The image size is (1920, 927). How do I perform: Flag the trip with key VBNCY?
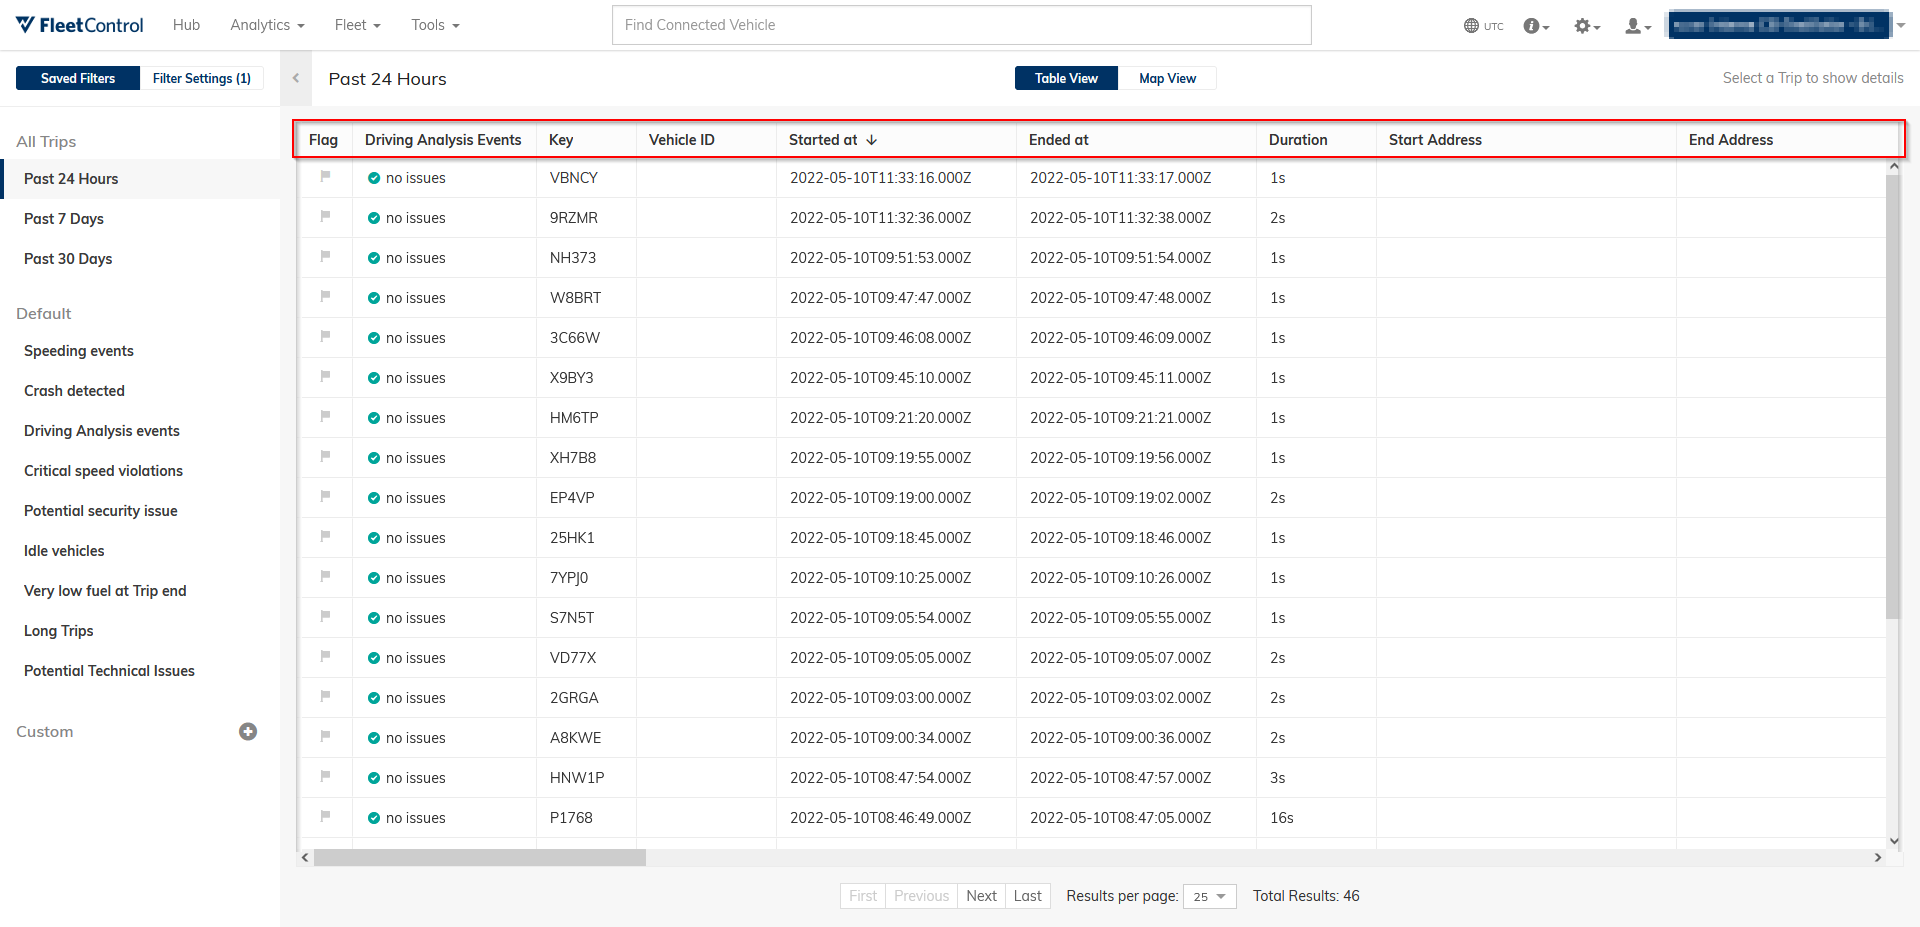pyautogui.click(x=325, y=176)
